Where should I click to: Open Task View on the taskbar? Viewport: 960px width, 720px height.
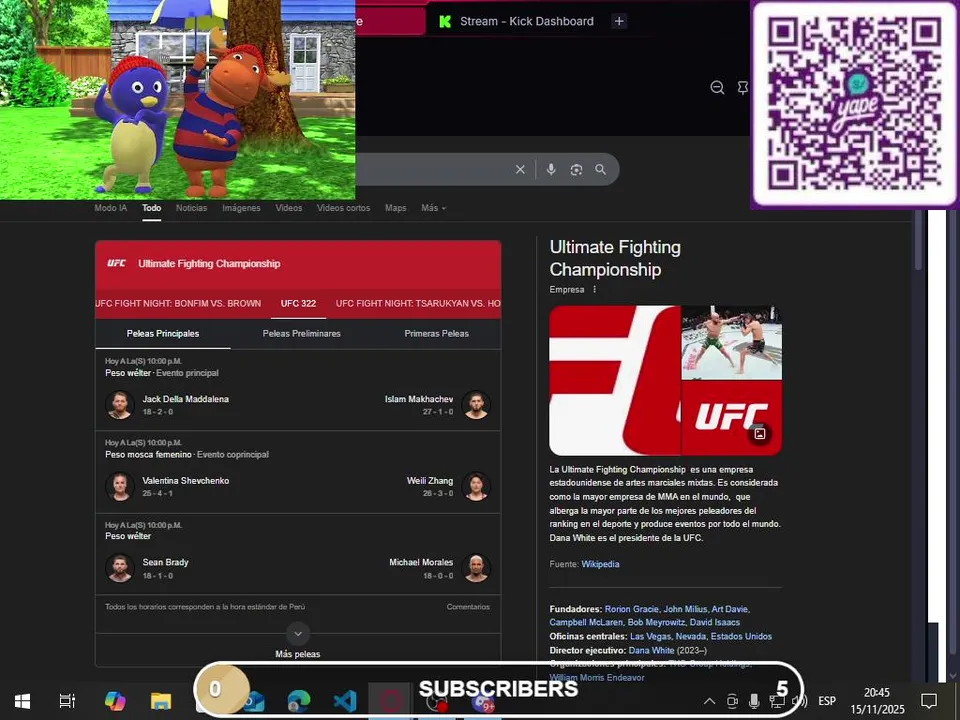pyautogui.click(x=67, y=701)
